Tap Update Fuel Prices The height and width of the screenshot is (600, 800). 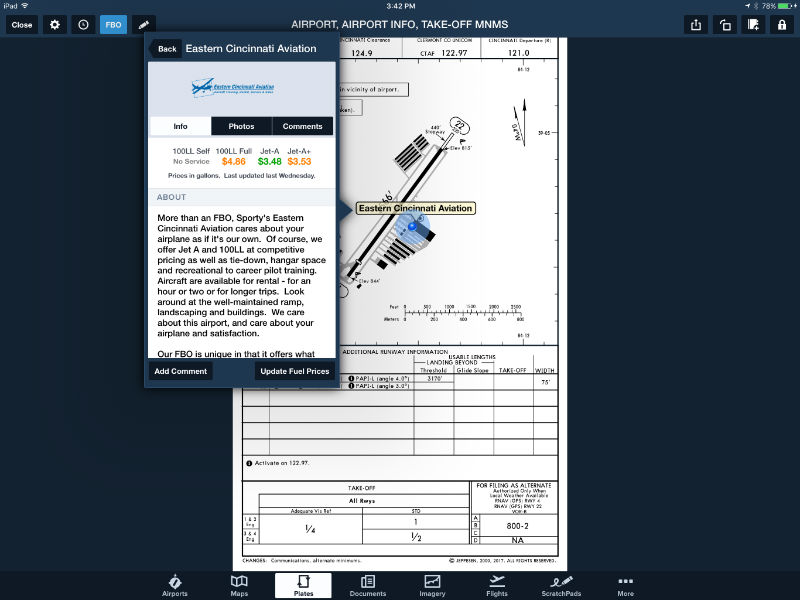295,371
